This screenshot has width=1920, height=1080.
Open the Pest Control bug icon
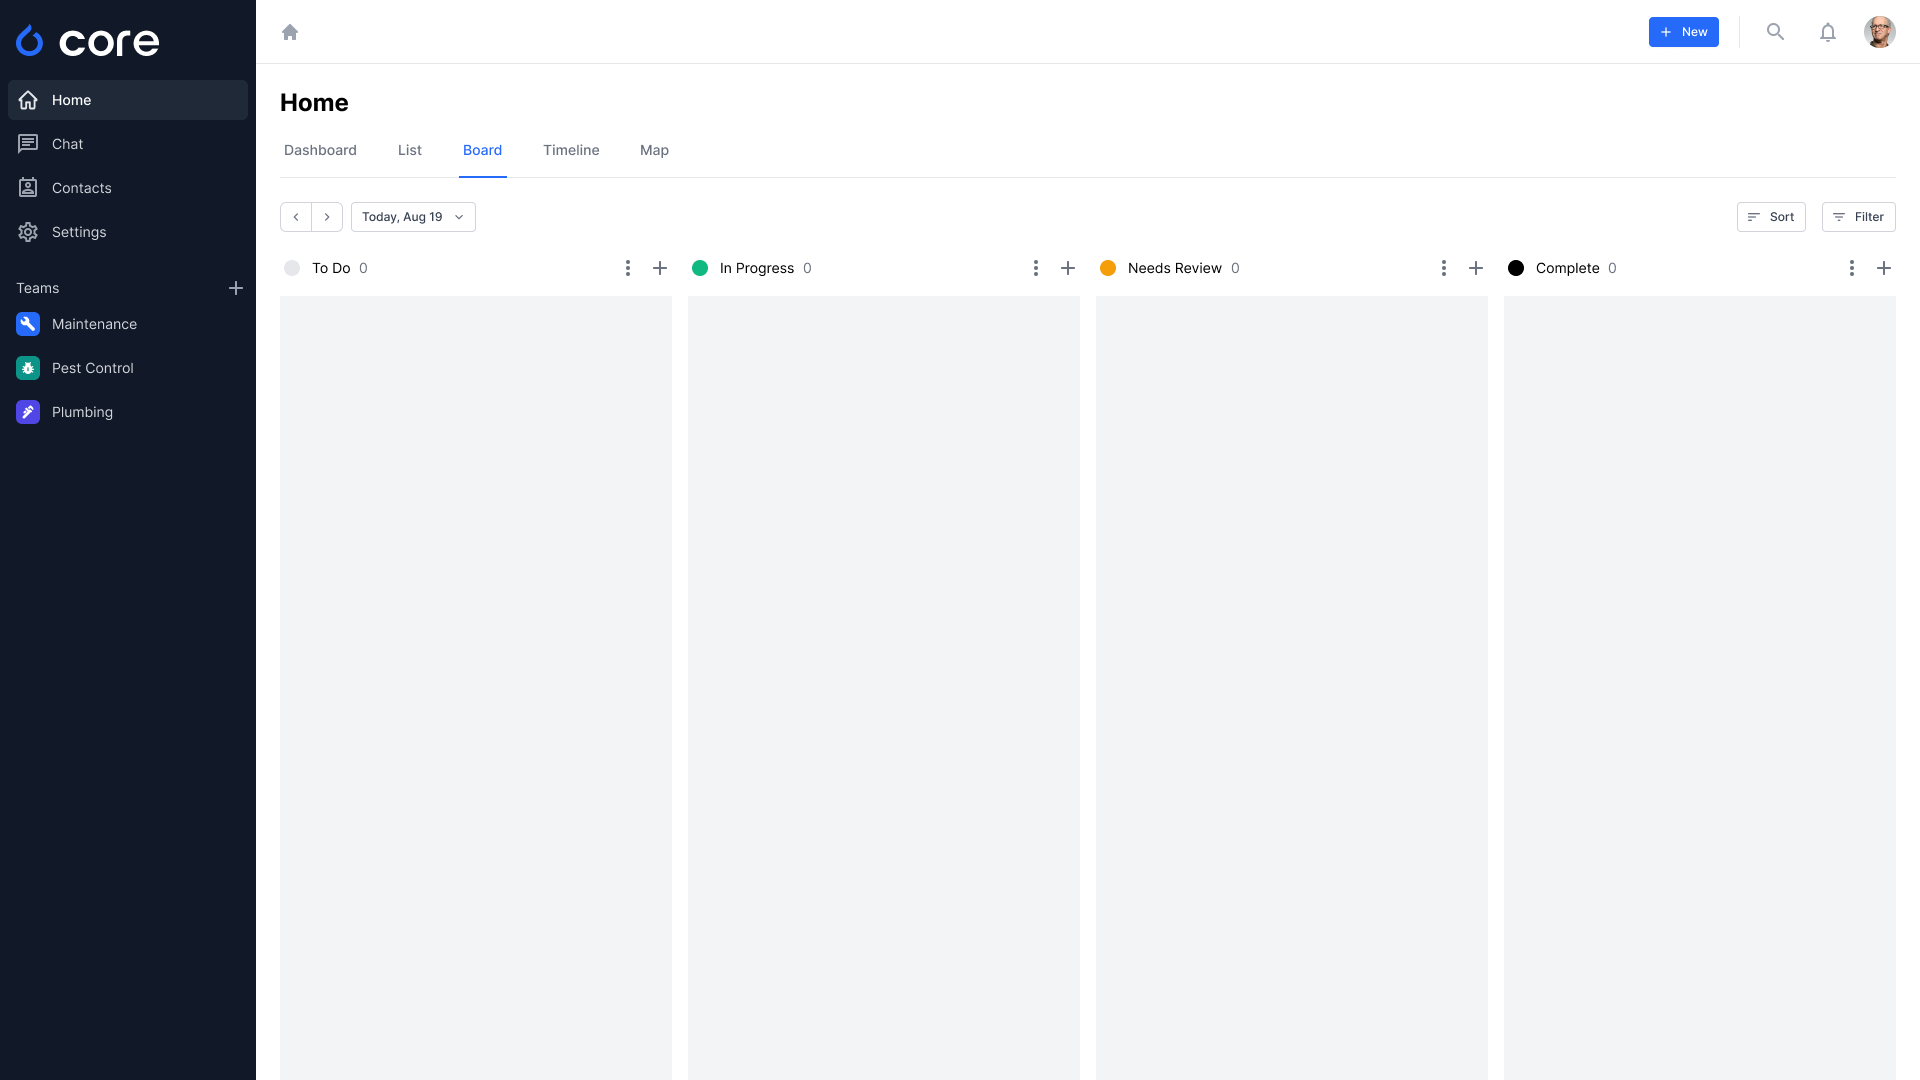28,368
